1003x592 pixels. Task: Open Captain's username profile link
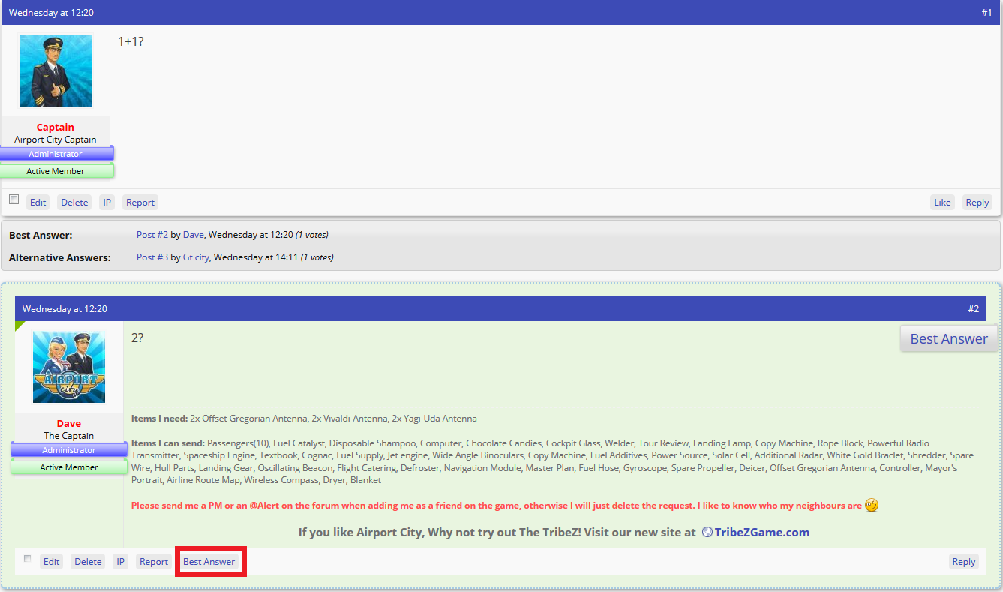point(56,128)
